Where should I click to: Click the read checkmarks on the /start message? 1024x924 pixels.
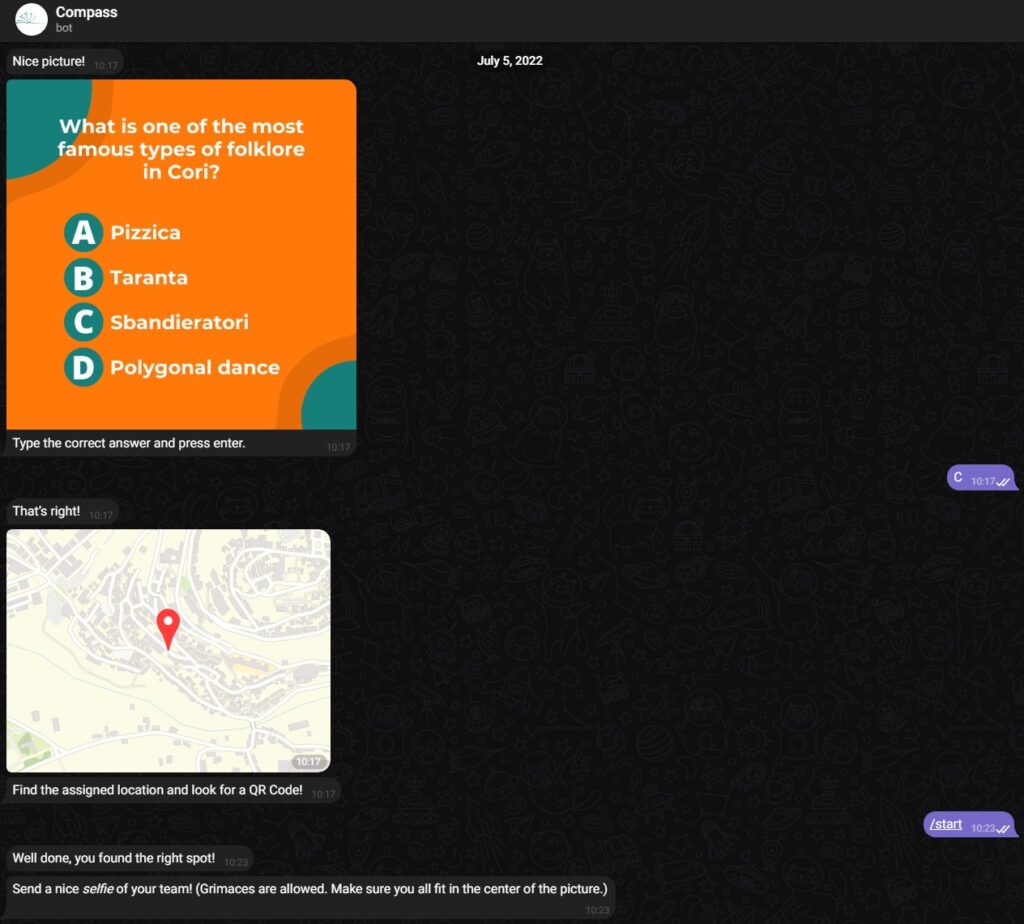tap(1002, 829)
